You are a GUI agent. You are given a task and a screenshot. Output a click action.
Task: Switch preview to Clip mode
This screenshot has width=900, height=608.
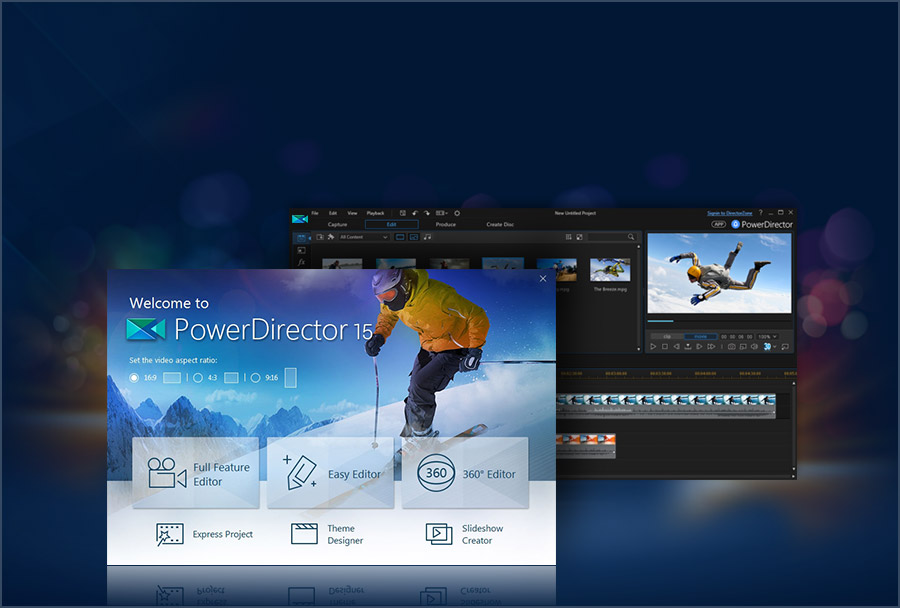click(x=668, y=336)
